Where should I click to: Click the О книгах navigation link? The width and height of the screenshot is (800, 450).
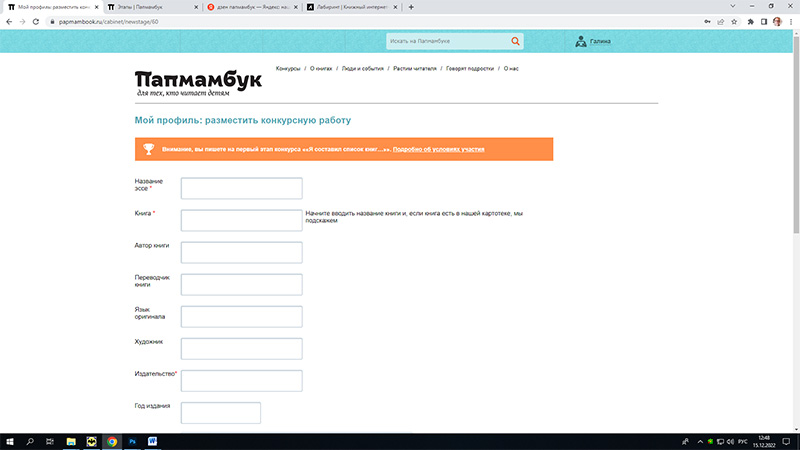coord(322,68)
